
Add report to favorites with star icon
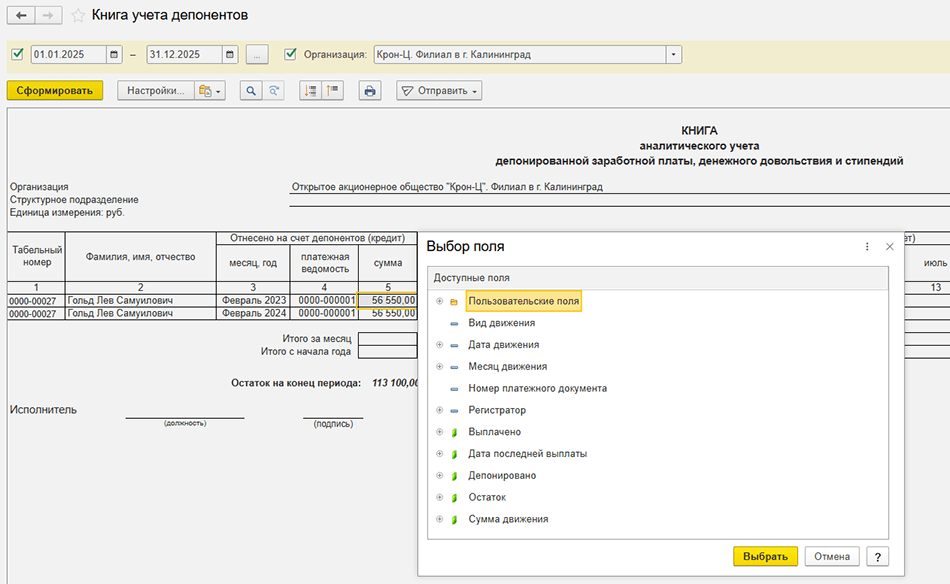click(78, 16)
